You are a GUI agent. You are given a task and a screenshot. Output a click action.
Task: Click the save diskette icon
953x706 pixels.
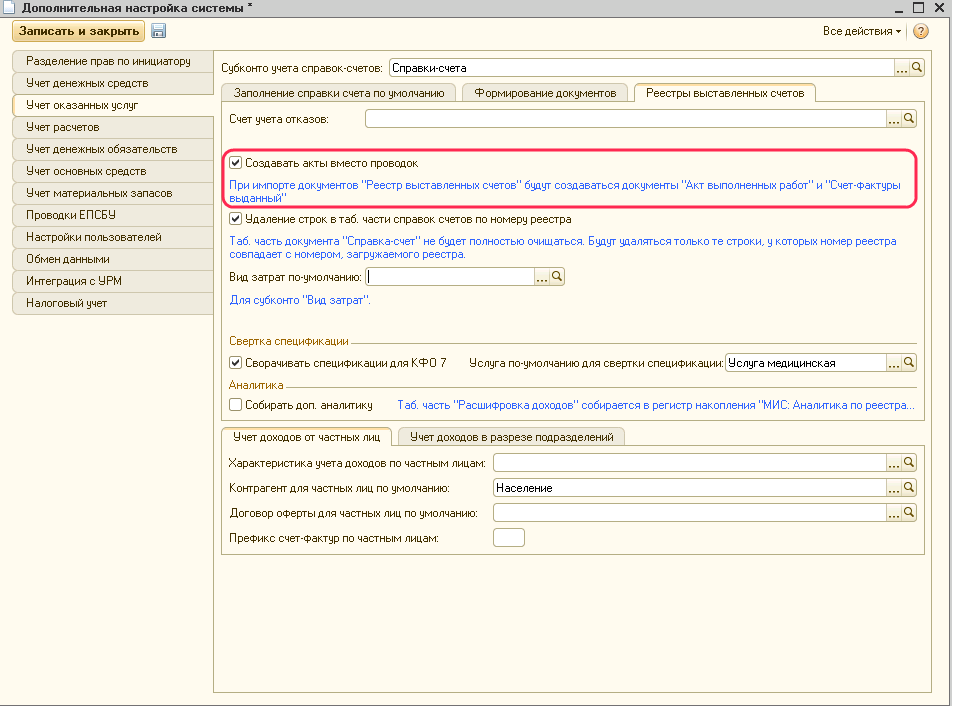pyautogui.click(x=158, y=32)
